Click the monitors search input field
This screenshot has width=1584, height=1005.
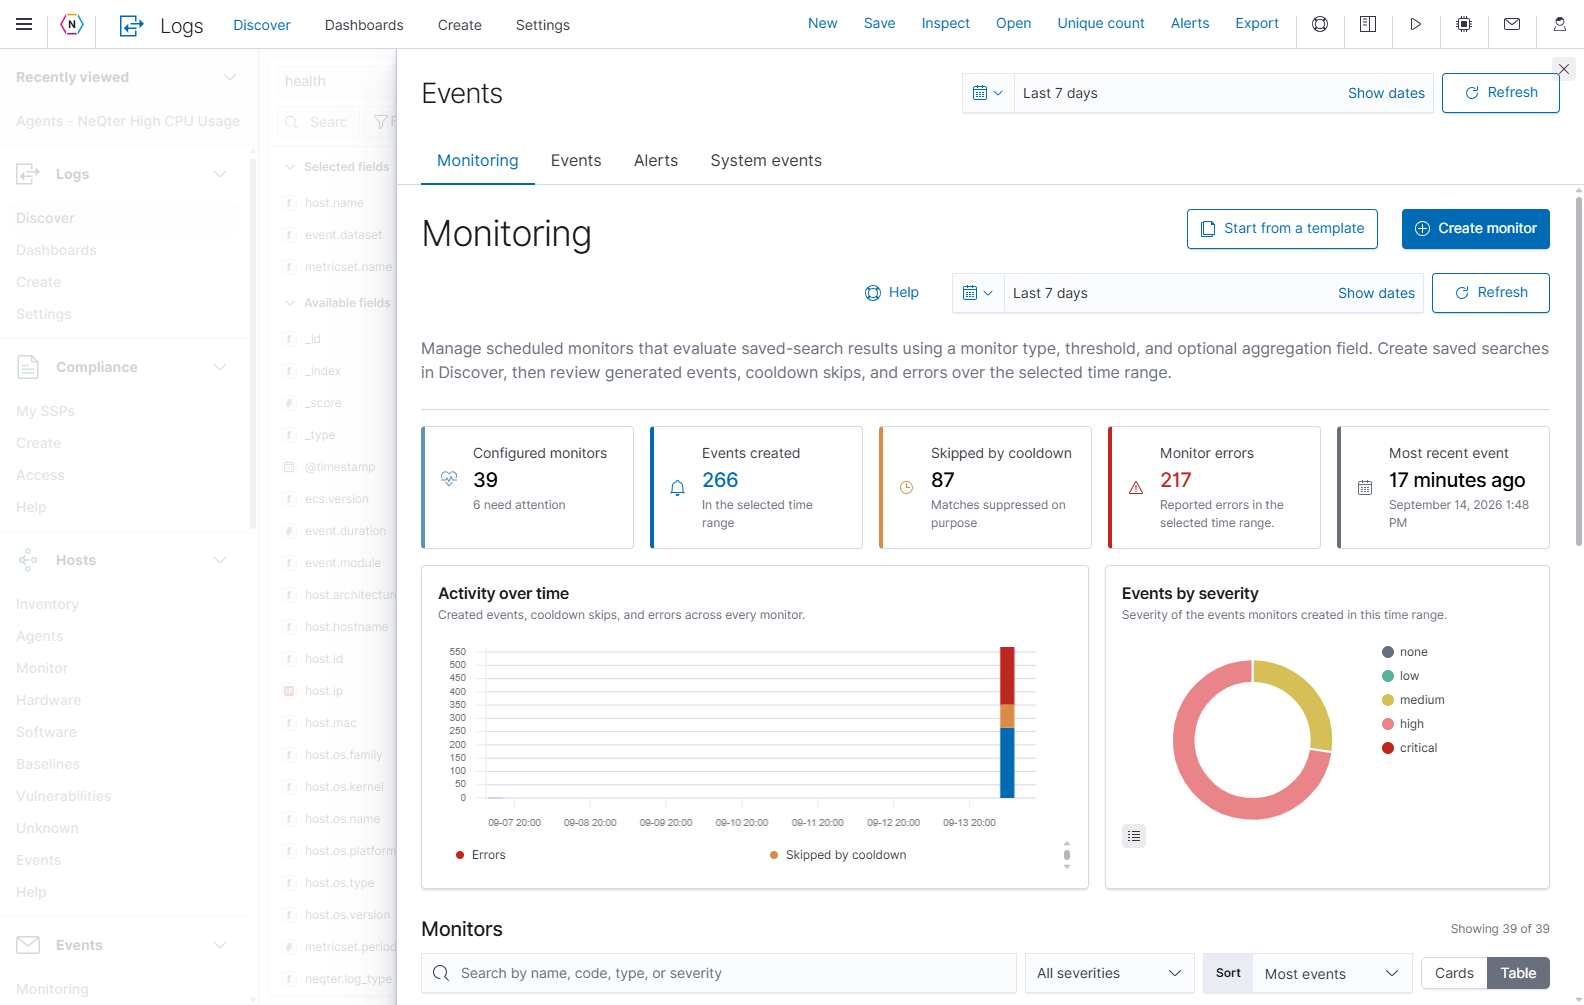coord(719,973)
